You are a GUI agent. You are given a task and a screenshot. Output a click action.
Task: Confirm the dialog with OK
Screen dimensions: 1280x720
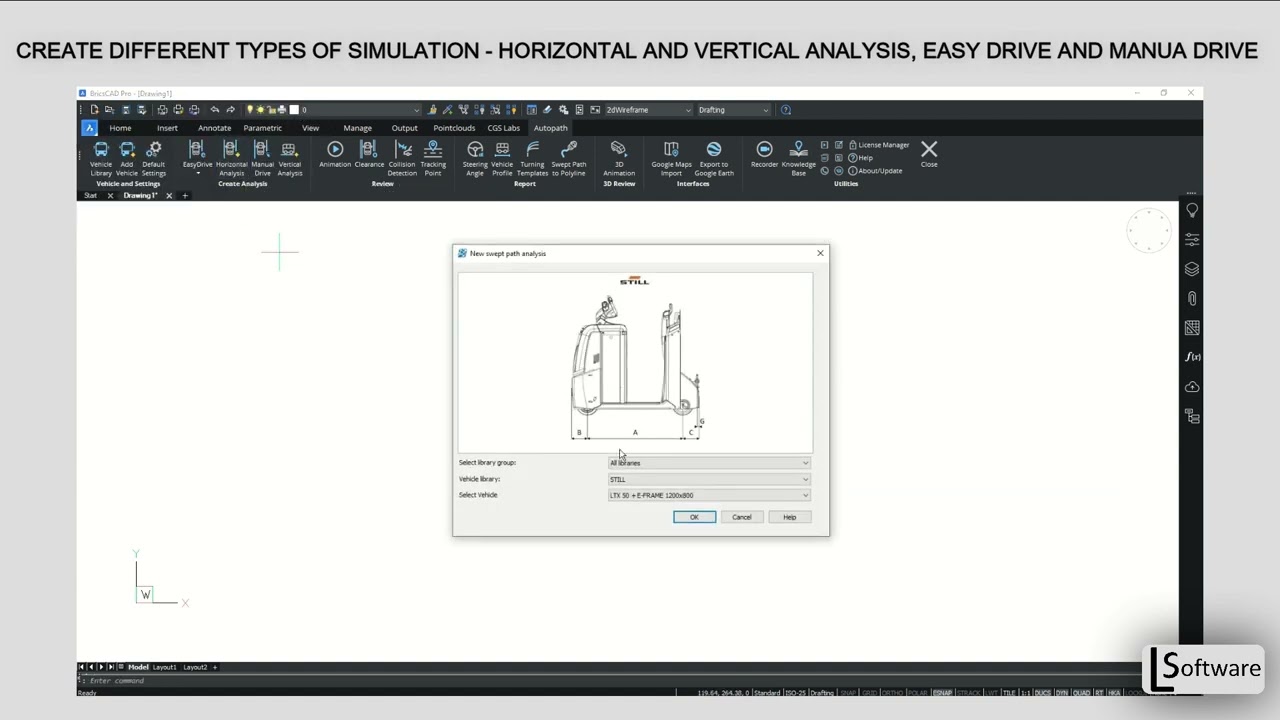tap(694, 517)
